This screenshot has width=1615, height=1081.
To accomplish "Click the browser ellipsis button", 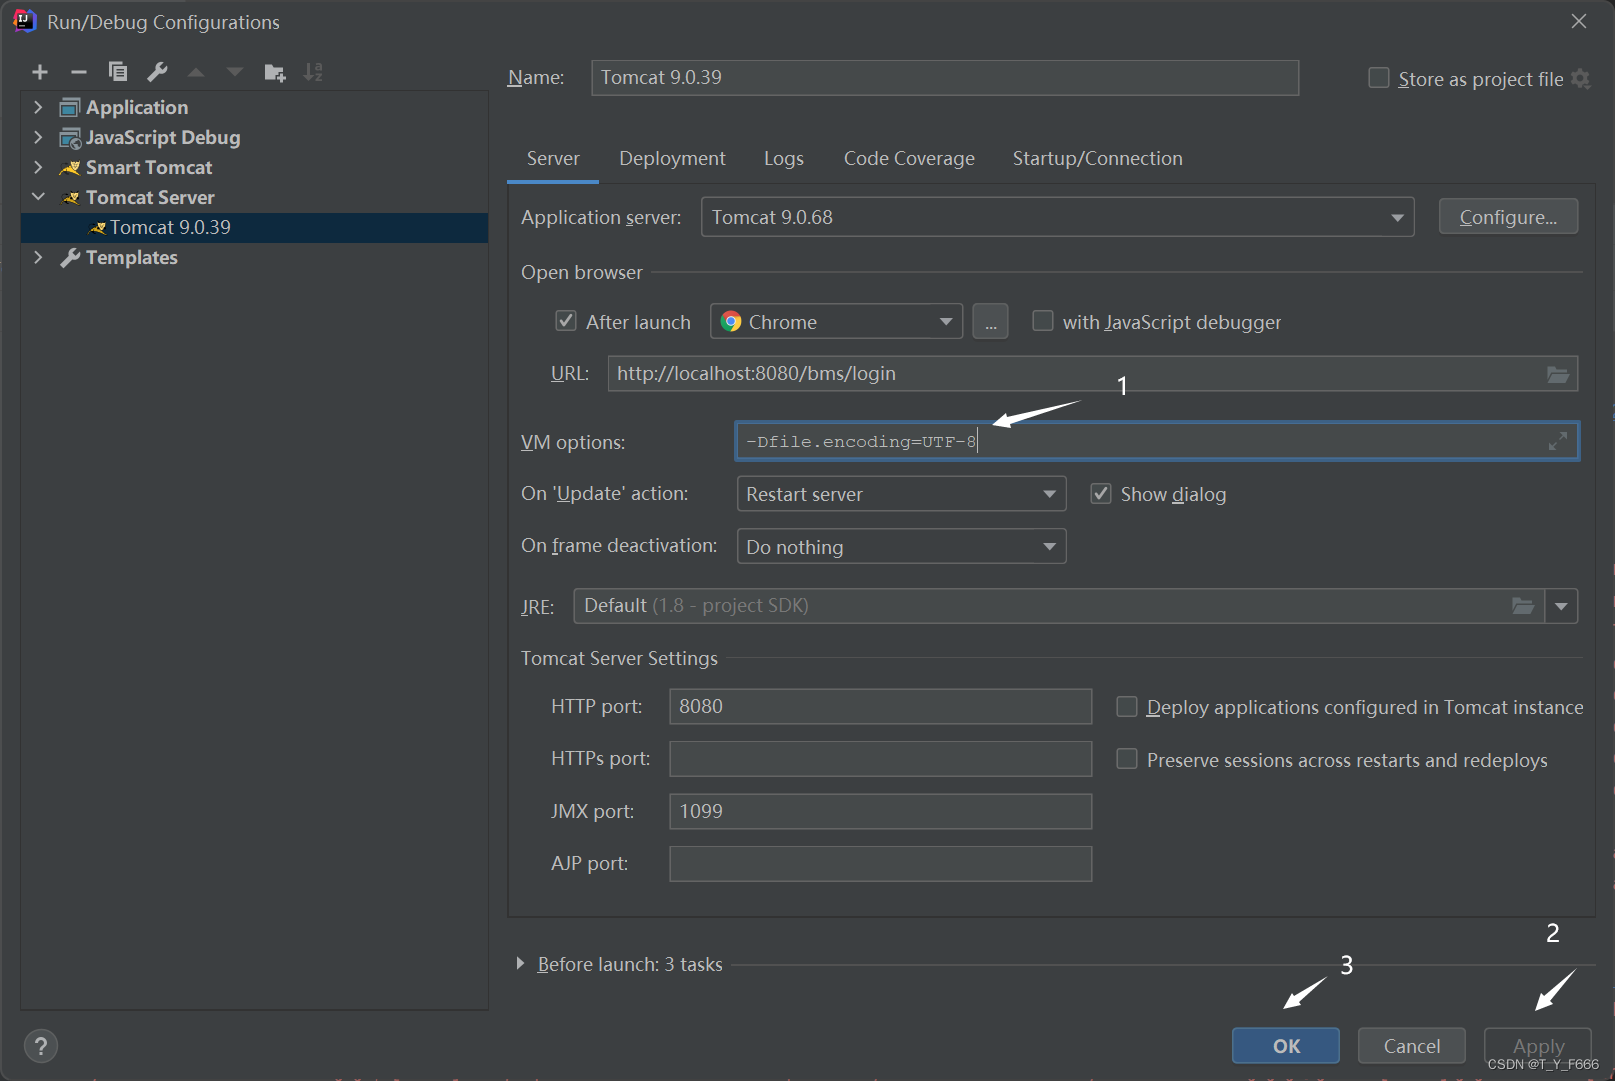I will [990, 322].
